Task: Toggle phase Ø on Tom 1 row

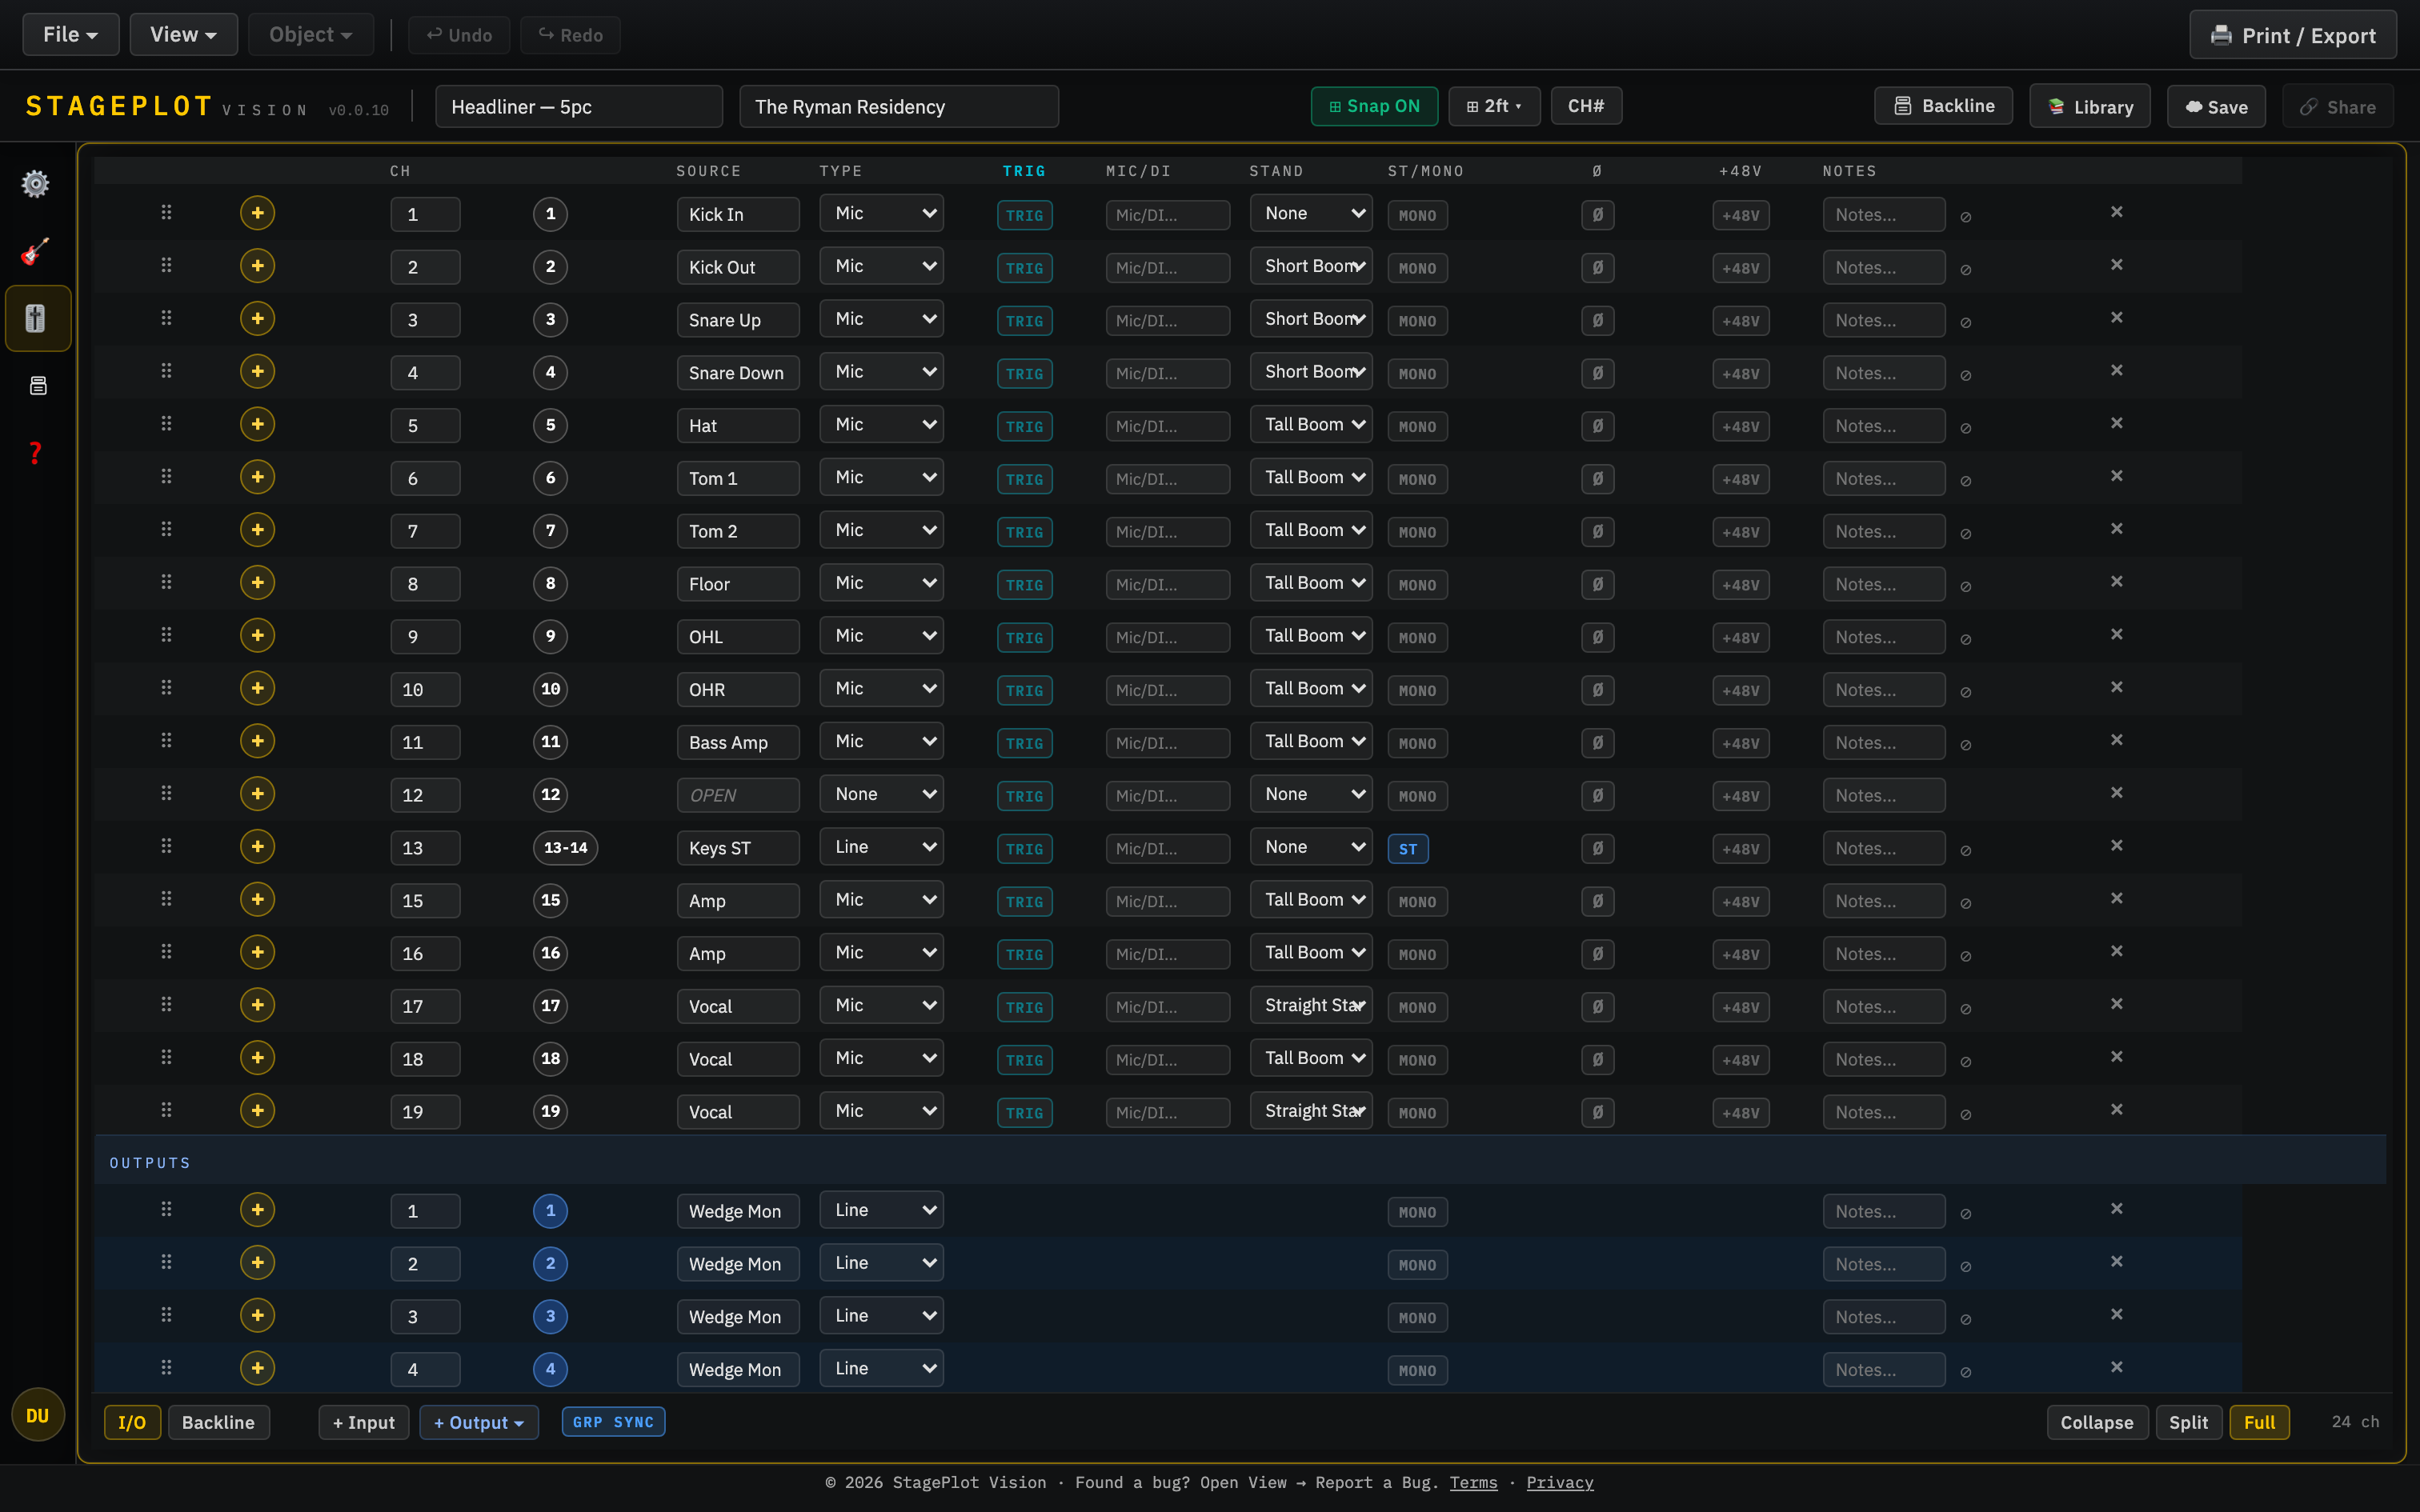Action: 1597,479
